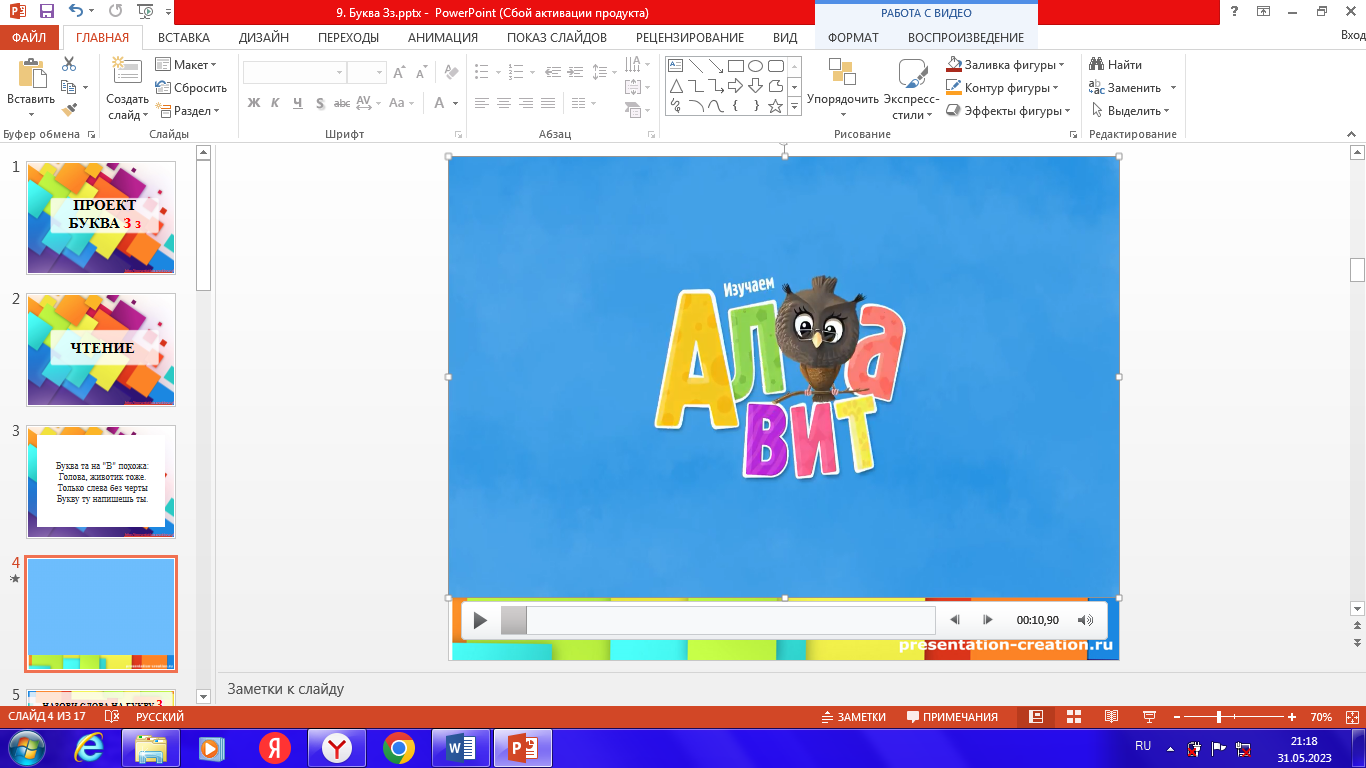Image resolution: width=1366 pixels, height=768 pixels.
Task: Toggle bold formatting (Ж)
Action: coord(254,103)
